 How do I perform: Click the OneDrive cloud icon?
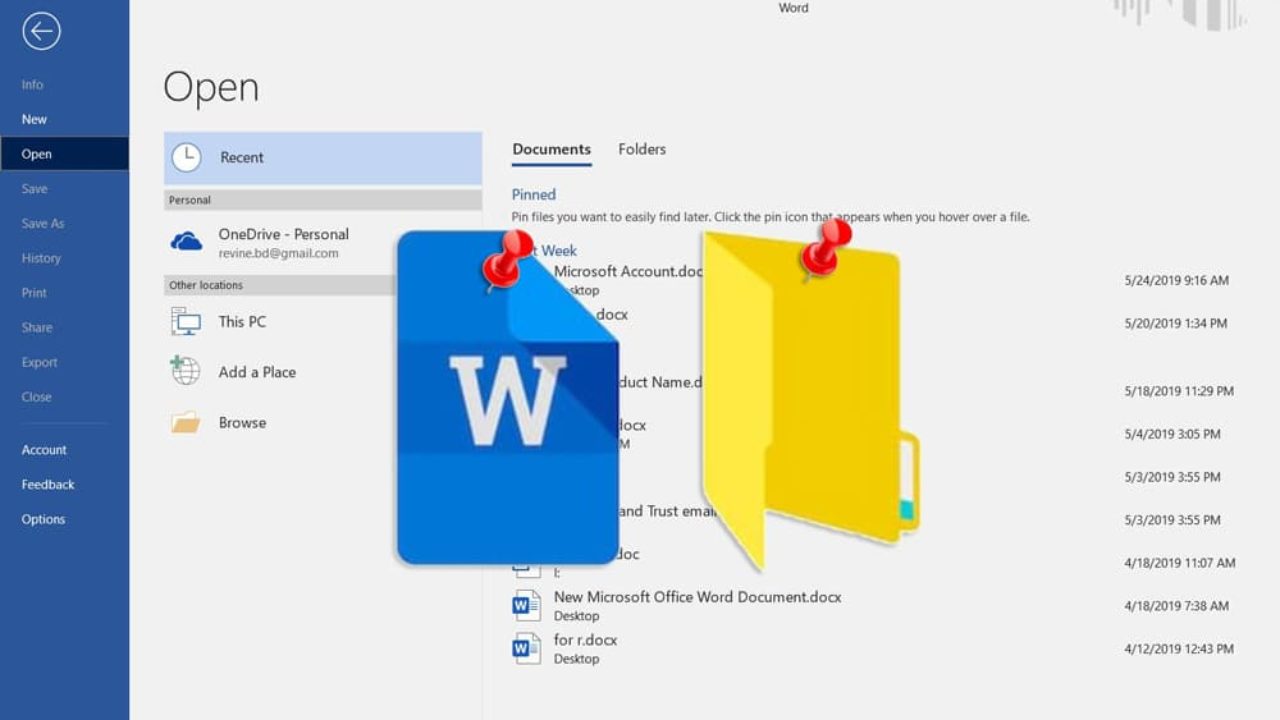coord(186,241)
